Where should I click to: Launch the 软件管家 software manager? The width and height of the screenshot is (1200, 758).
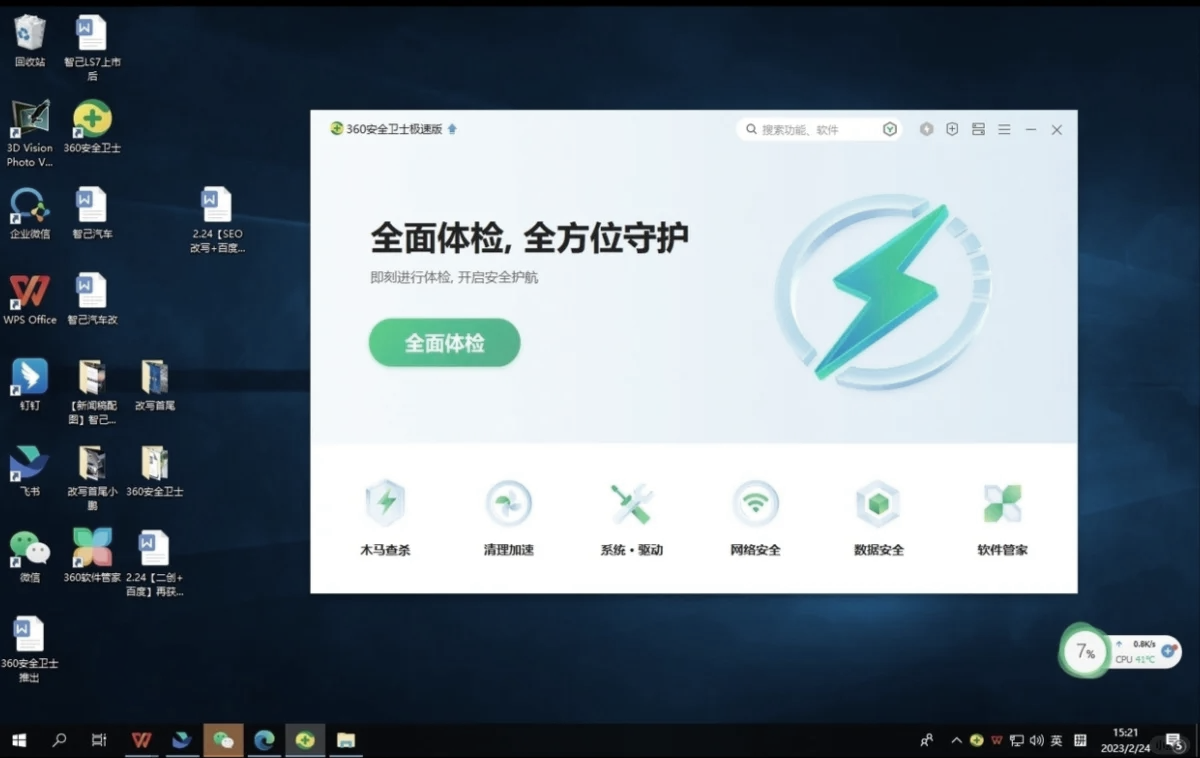click(x=1001, y=512)
